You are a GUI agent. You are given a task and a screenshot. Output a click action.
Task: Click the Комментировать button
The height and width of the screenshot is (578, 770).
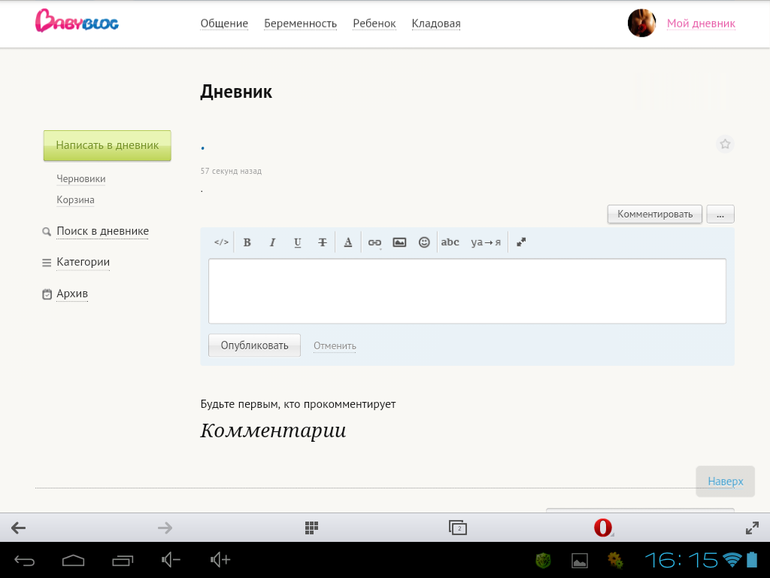655,214
